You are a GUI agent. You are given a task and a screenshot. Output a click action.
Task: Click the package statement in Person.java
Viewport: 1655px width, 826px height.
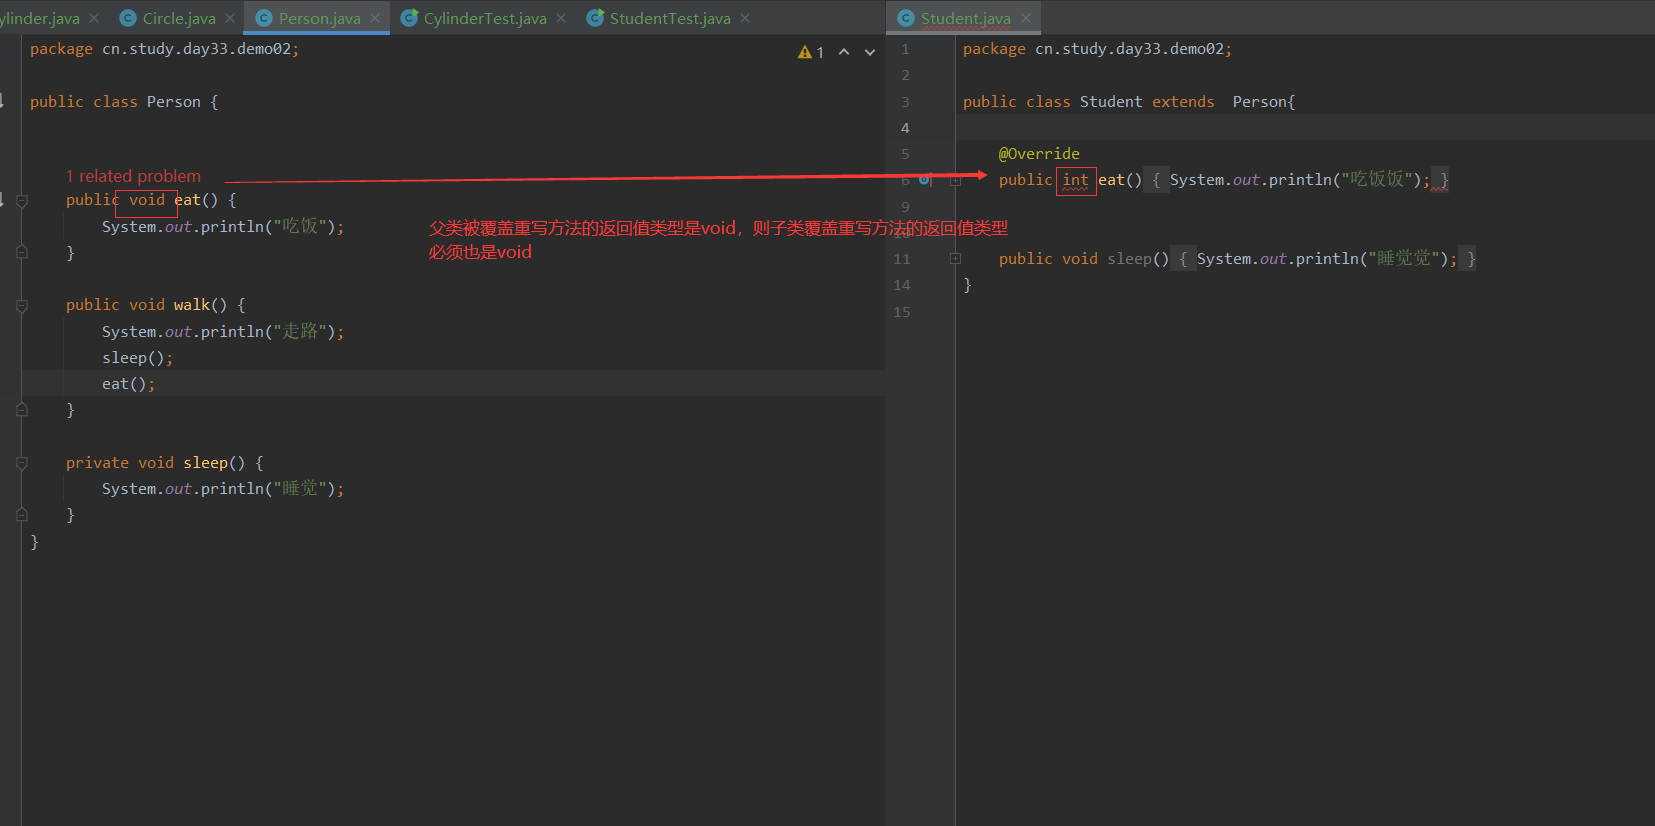click(164, 49)
